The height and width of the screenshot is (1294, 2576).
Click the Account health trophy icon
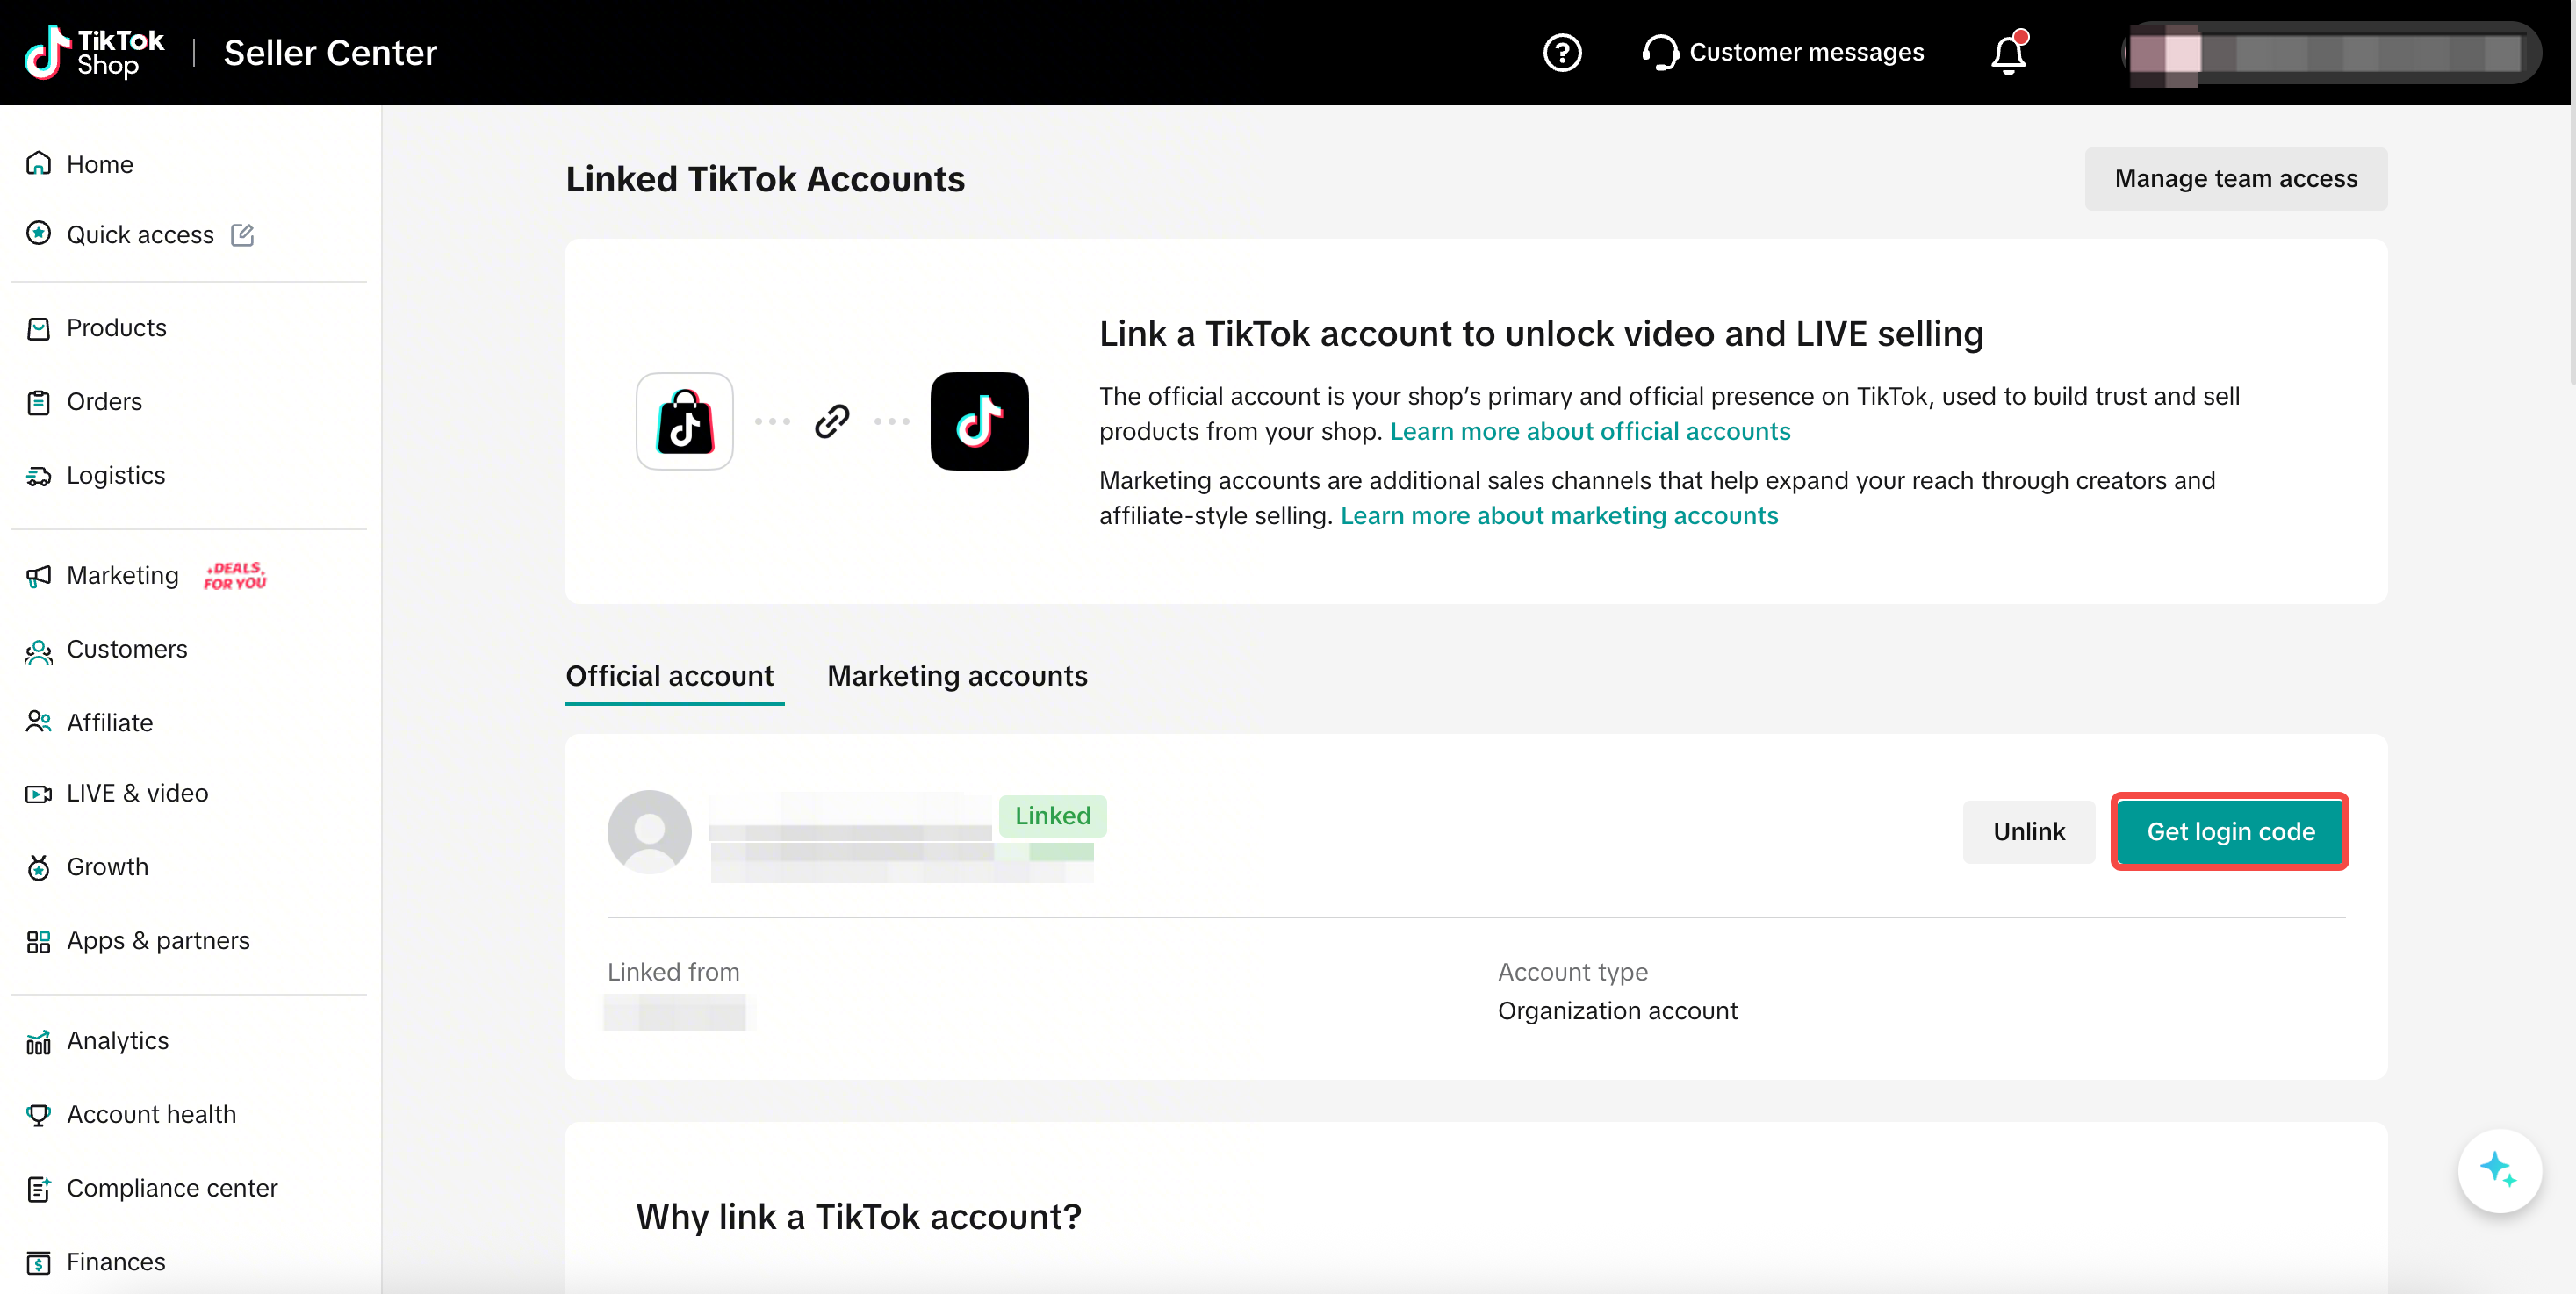[x=38, y=1115]
